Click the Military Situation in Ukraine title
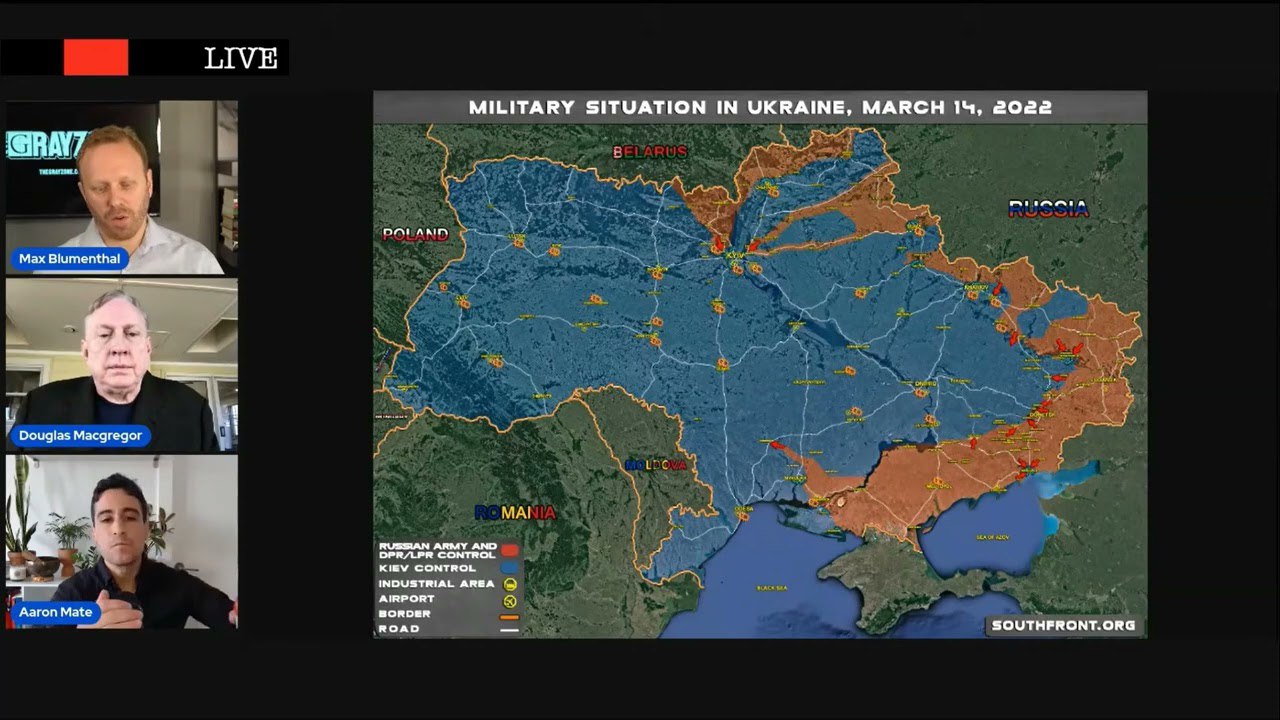Viewport: 1280px width, 720px height. tap(760, 107)
